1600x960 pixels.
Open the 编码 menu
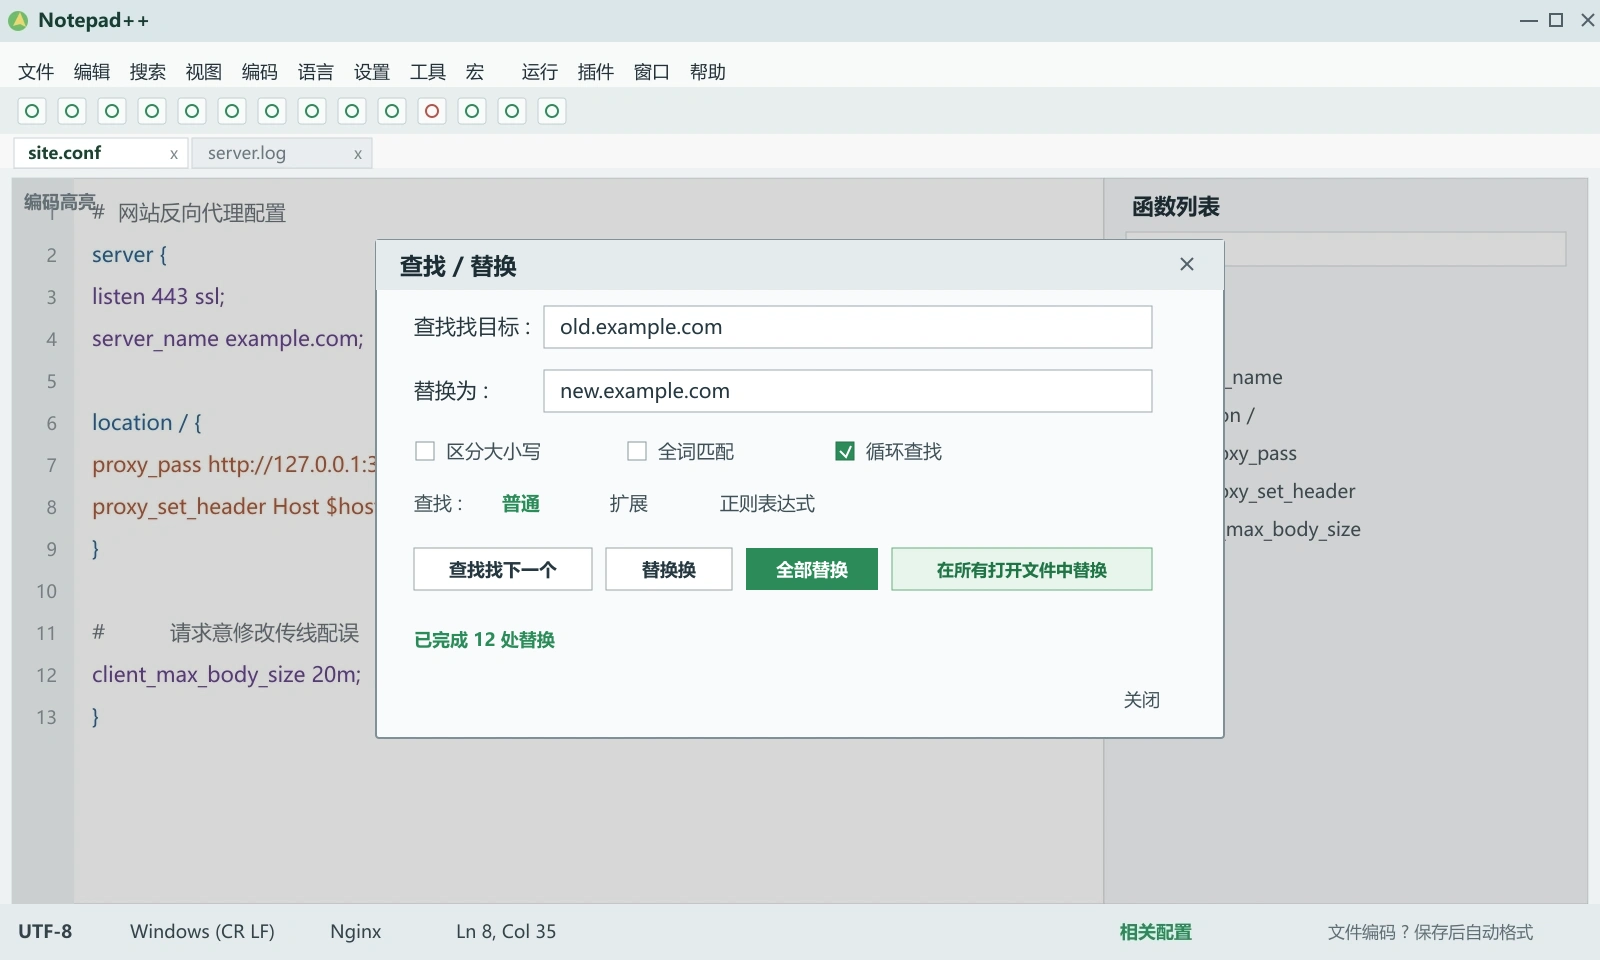point(260,72)
